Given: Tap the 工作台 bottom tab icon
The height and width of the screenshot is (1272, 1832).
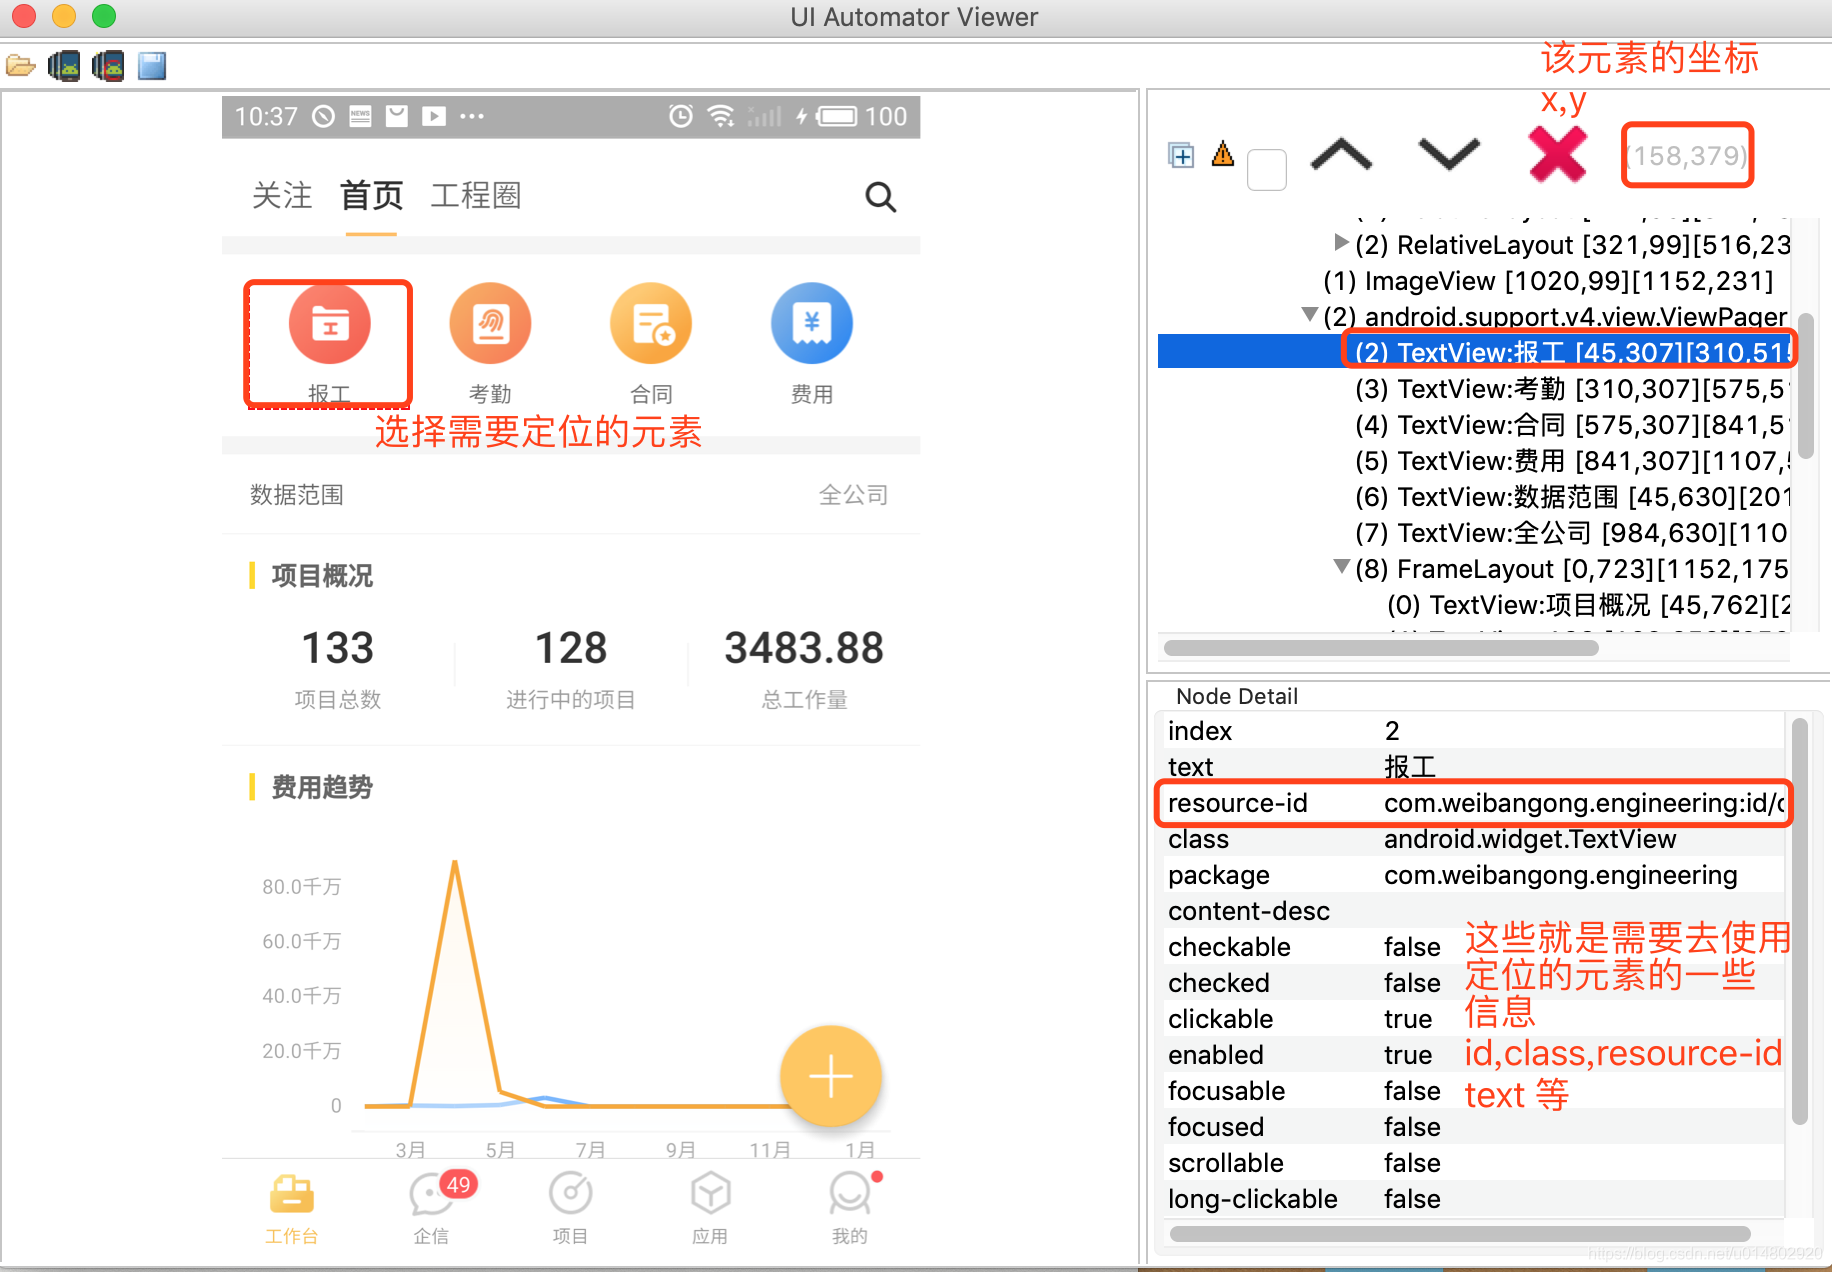Looking at the screenshot, I should (292, 1194).
